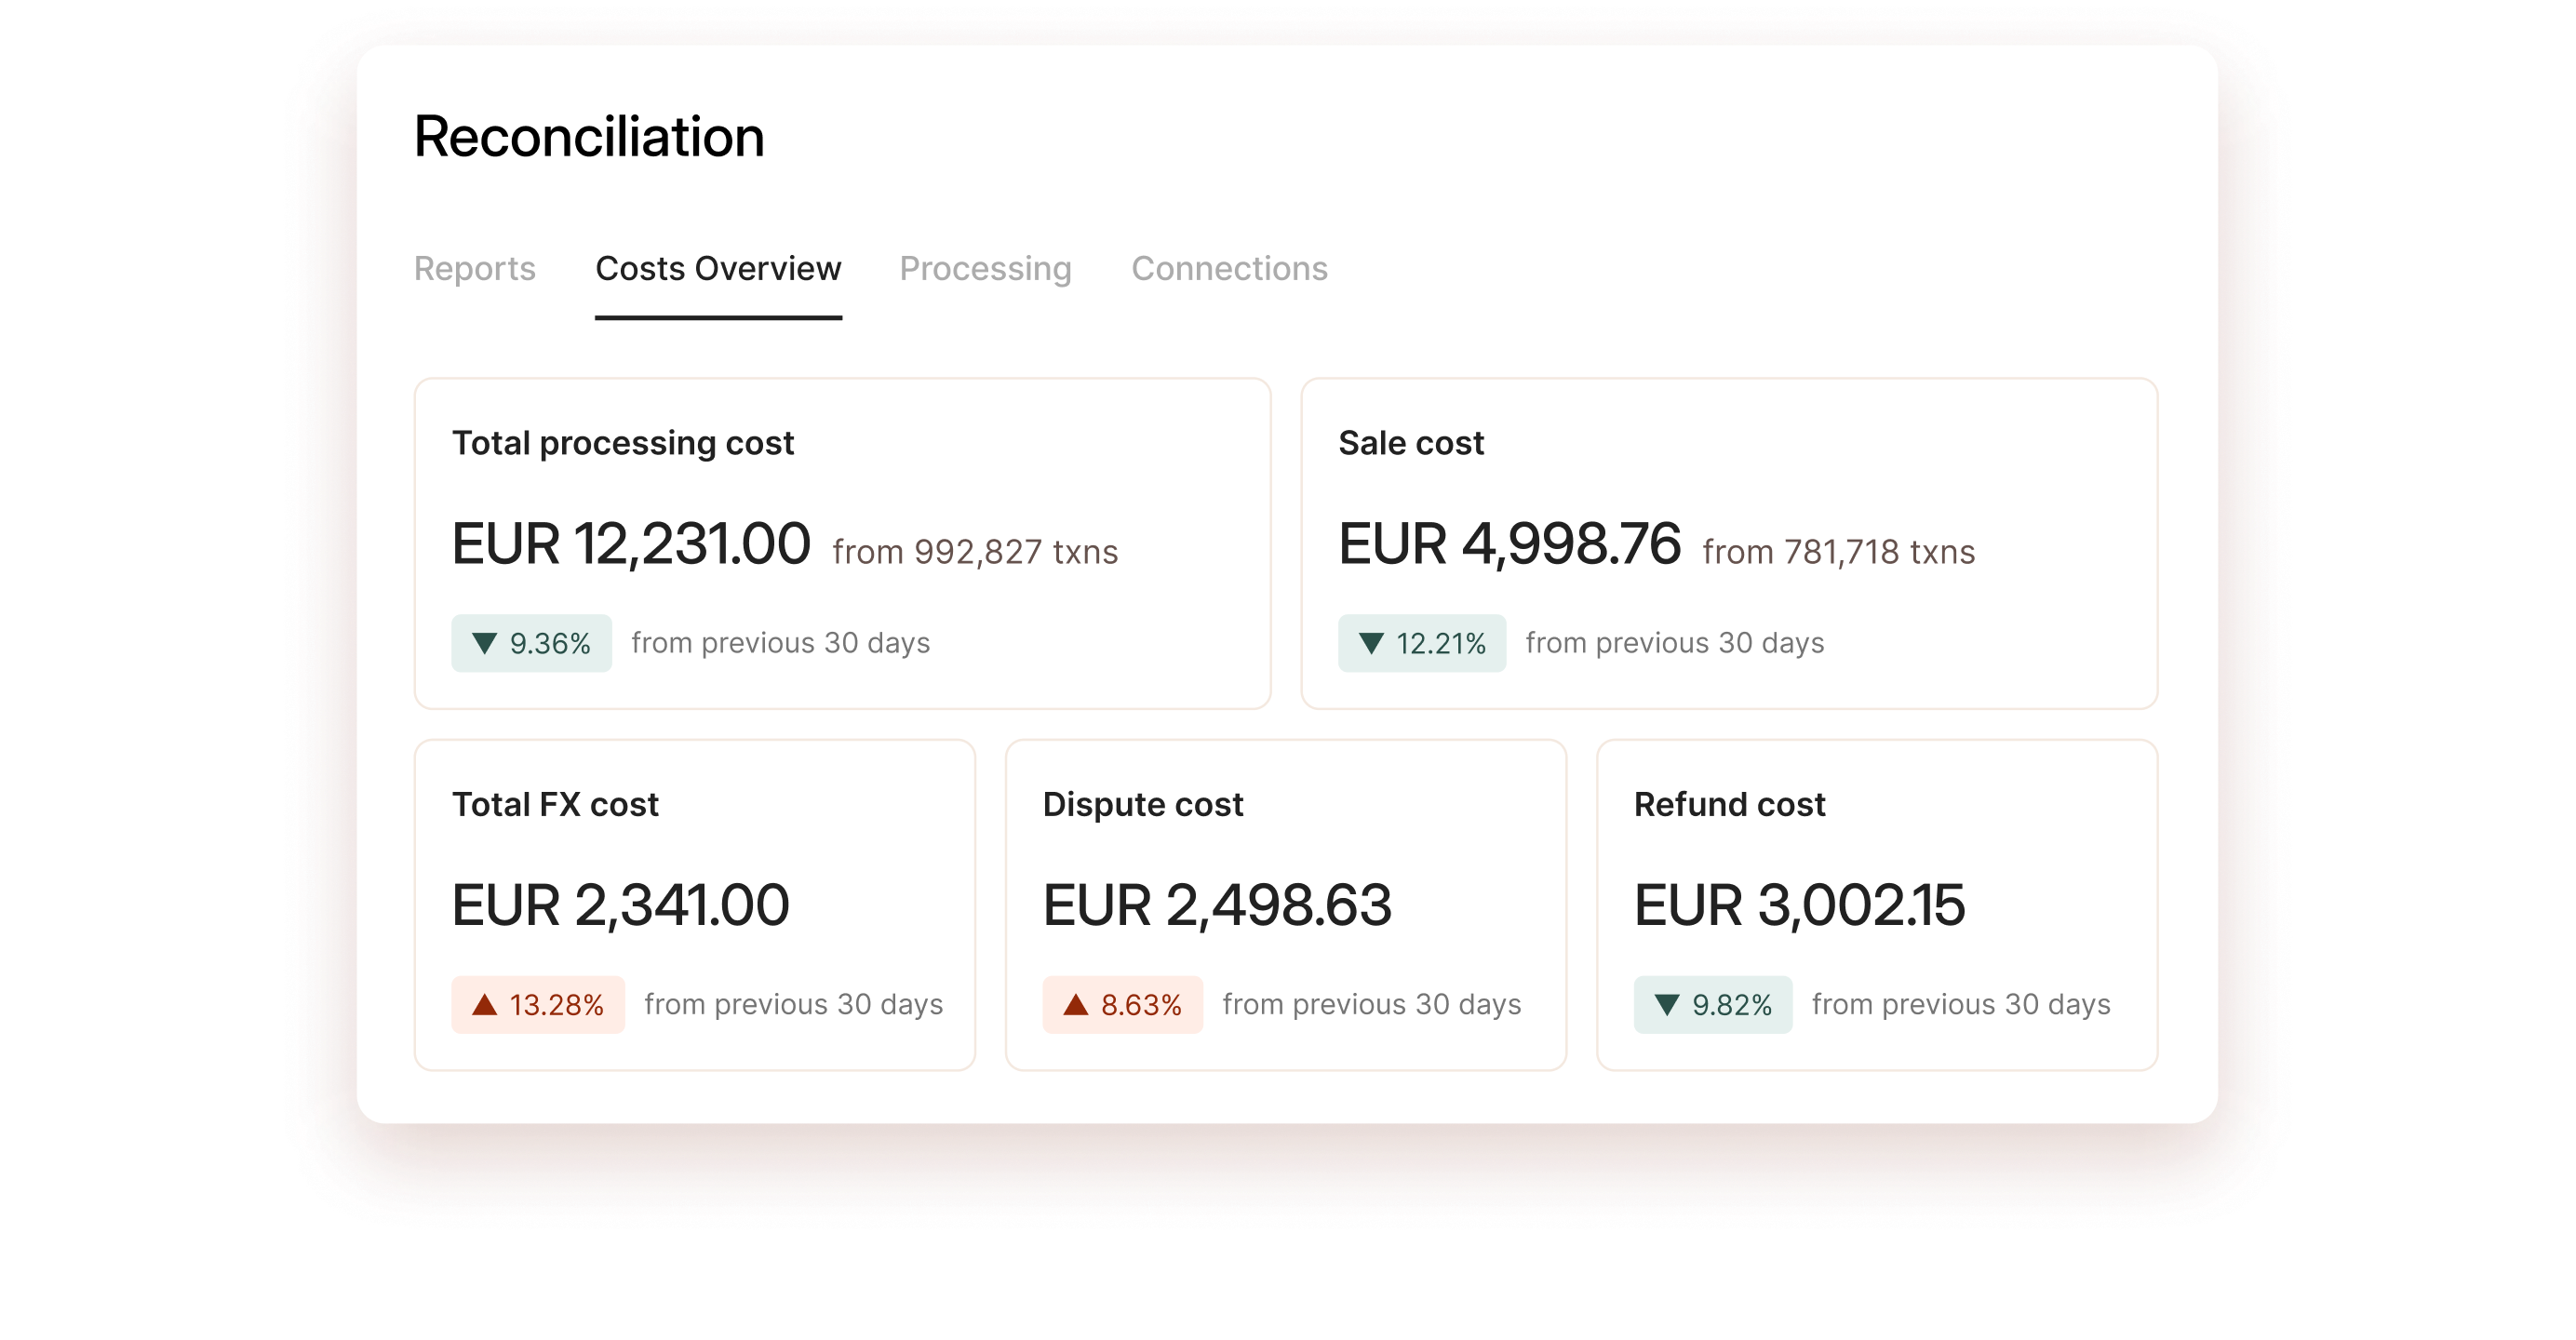This screenshot has width=2576, height=1340.
Task: Click the EUR 3,002.15 refund amount
Action: point(1798,905)
